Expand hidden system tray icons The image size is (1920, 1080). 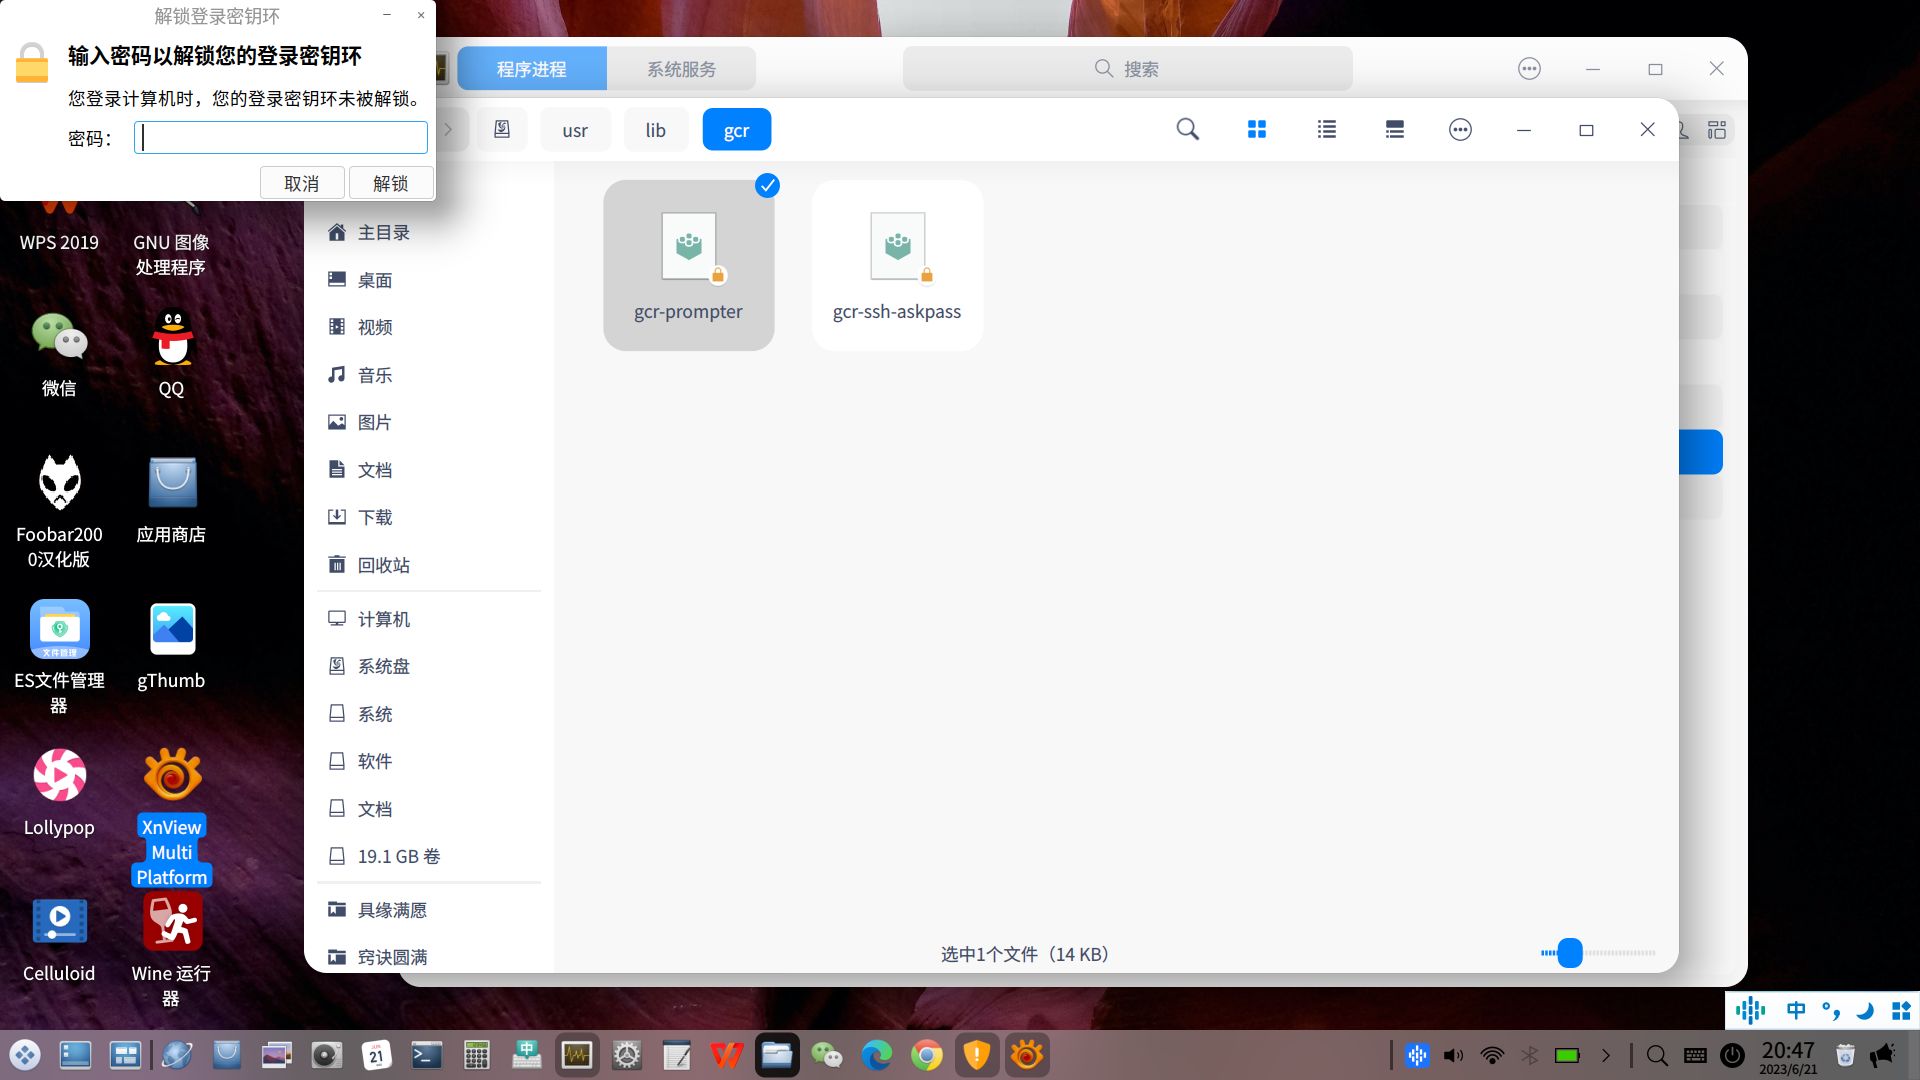[1608, 1055]
